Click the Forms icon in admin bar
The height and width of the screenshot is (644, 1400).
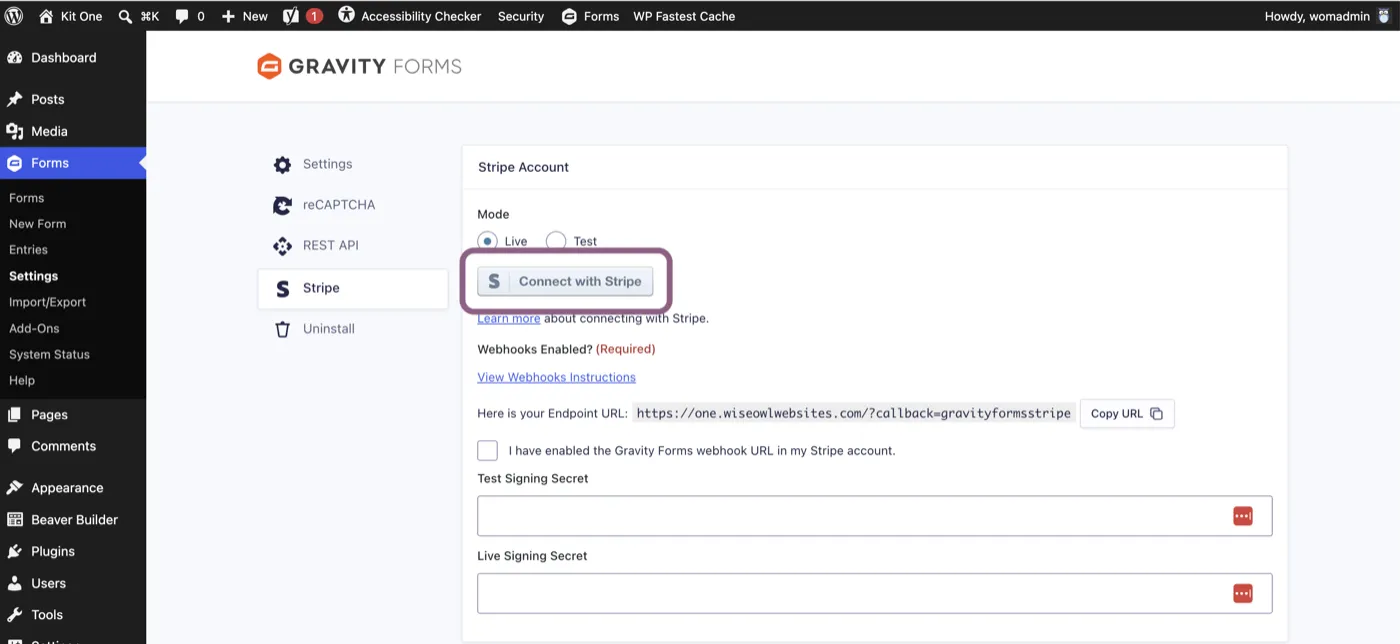tap(569, 16)
